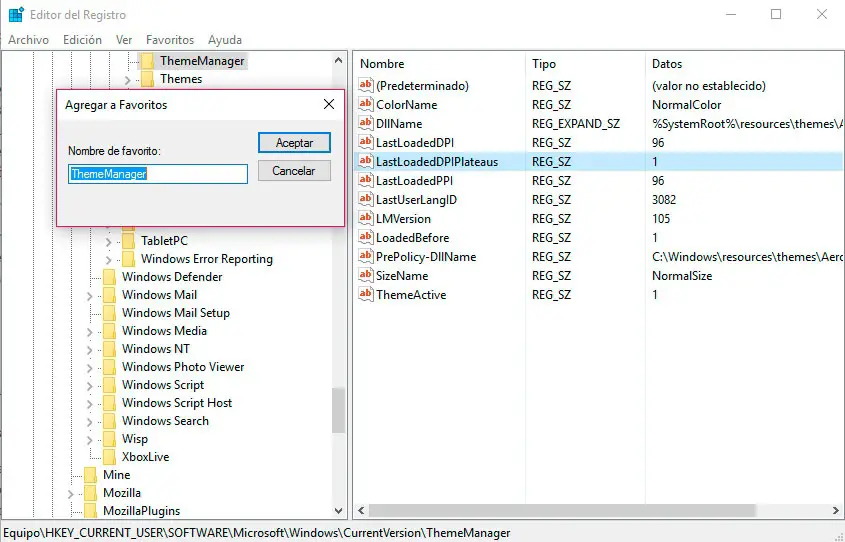Click the values pane scroll left arrow
Screen dimensions: 845x542
(x=362, y=510)
